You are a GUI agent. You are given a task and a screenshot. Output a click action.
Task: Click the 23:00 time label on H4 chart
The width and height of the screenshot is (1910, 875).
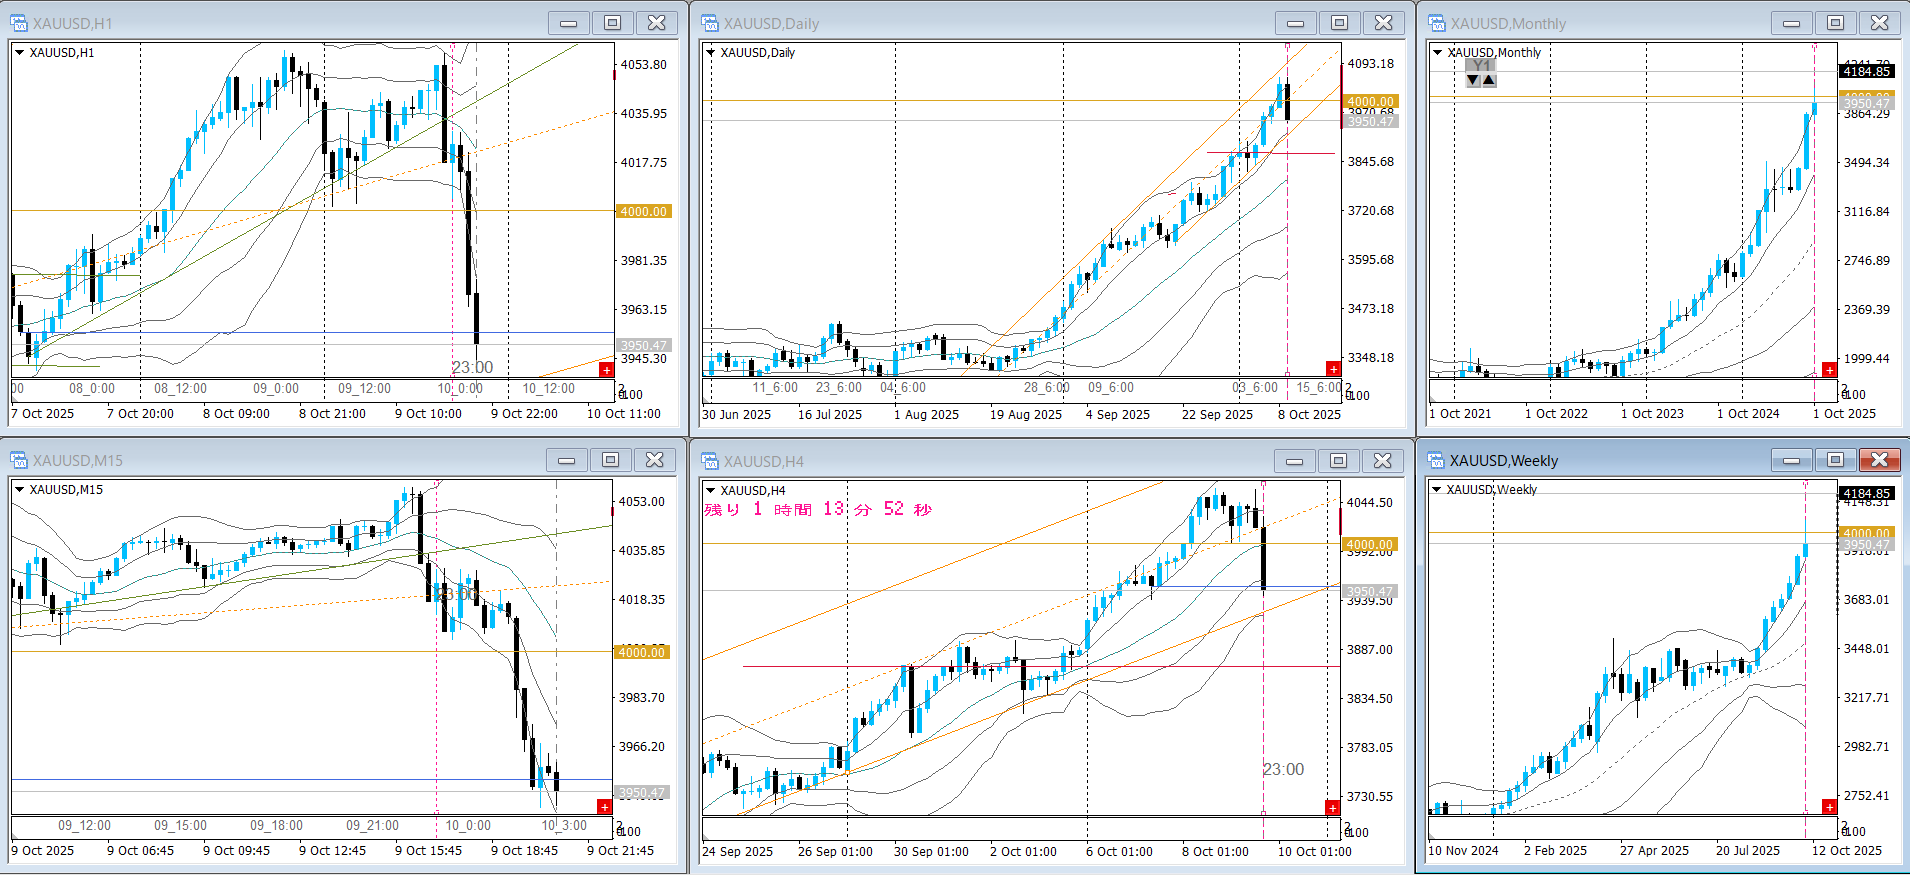coord(1283,769)
